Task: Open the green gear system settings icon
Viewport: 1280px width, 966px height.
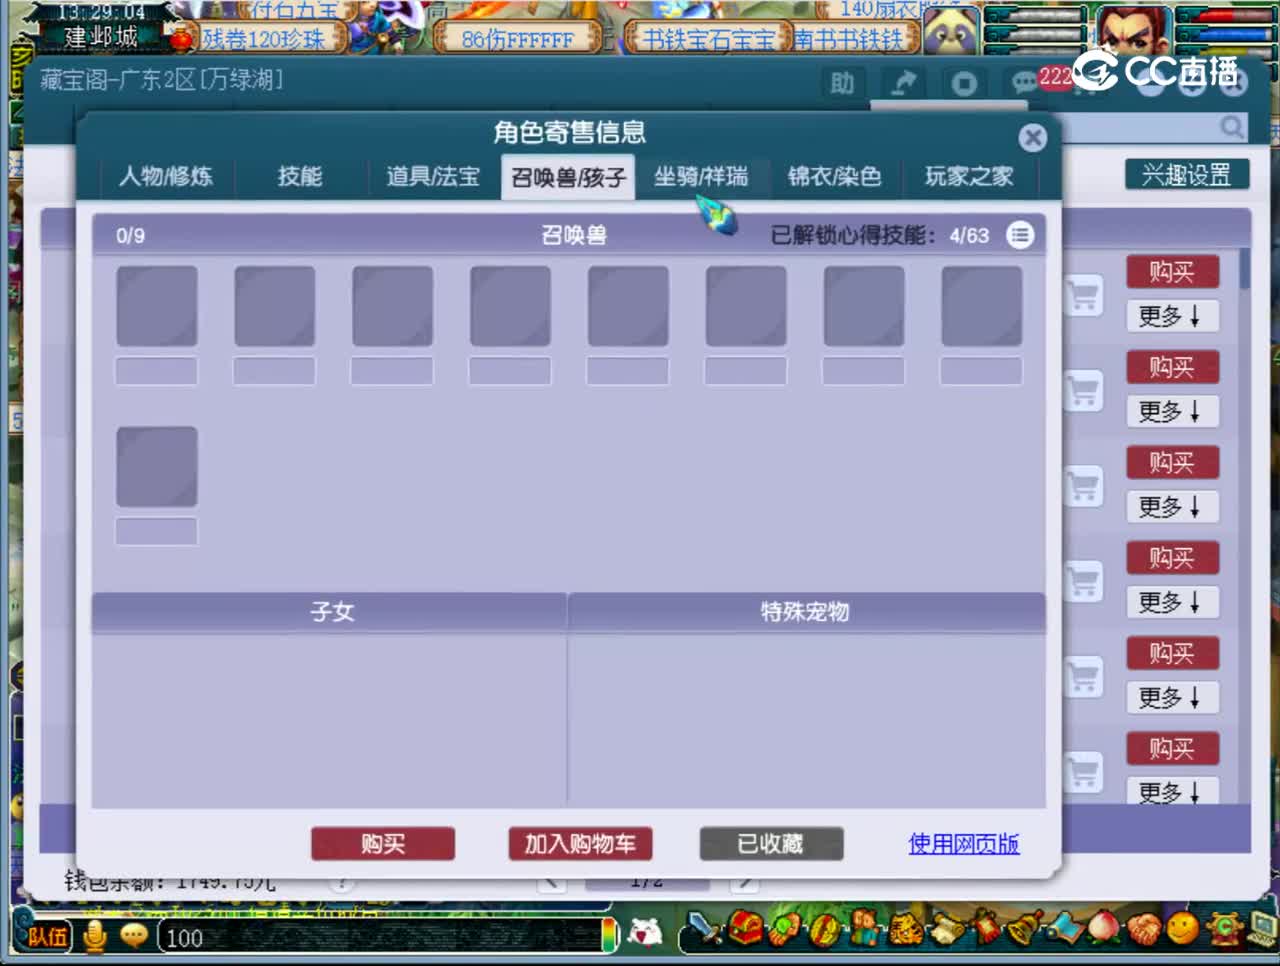Action: click(x=1225, y=927)
